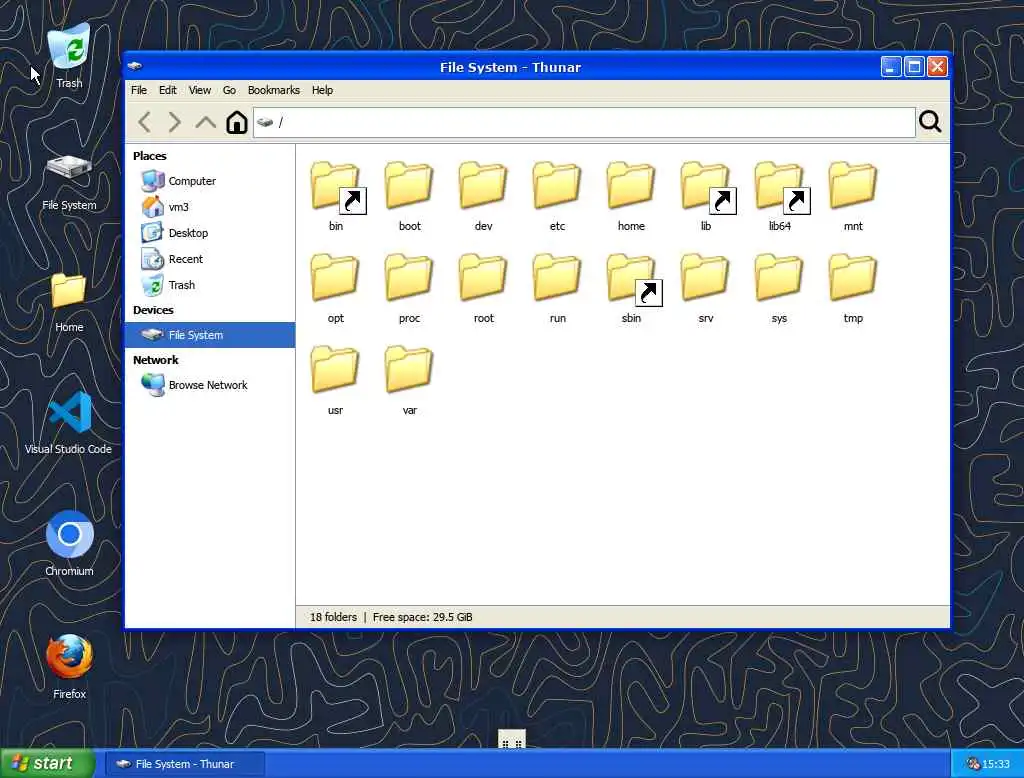Select the etc folder icon
The image size is (1024, 778).
(x=557, y=186)
